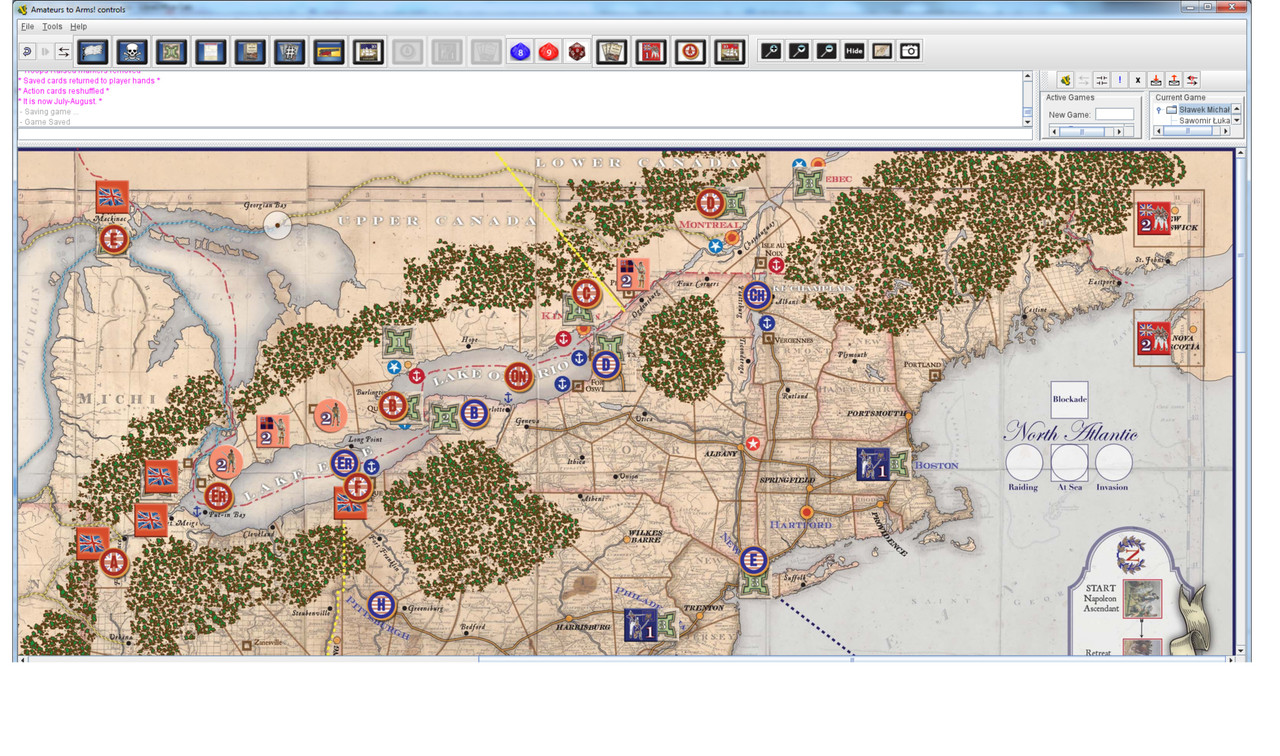Click the red down-arrow tray icon
Viewport: 1280px width, 756px height.
tap(1156, 80)
